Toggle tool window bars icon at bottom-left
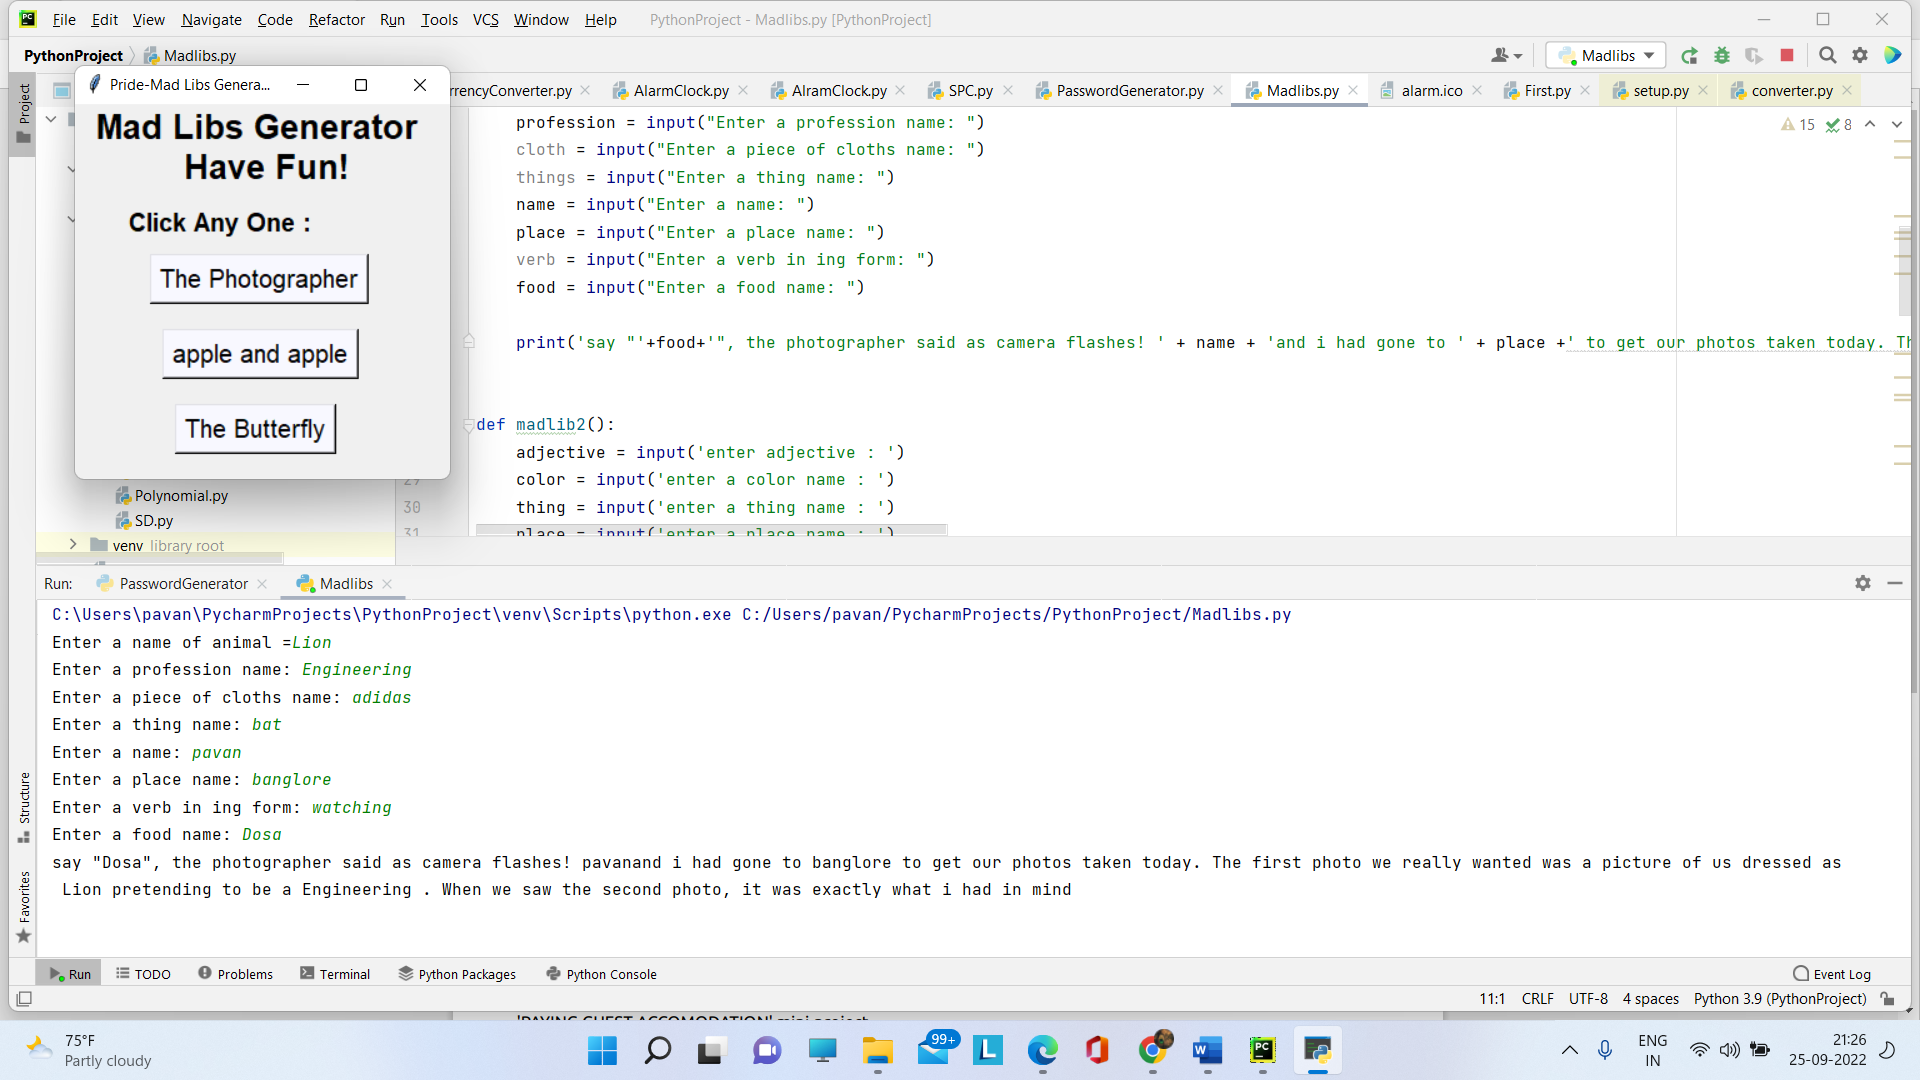The image size is (1920, 1080). tap(25, 998)
